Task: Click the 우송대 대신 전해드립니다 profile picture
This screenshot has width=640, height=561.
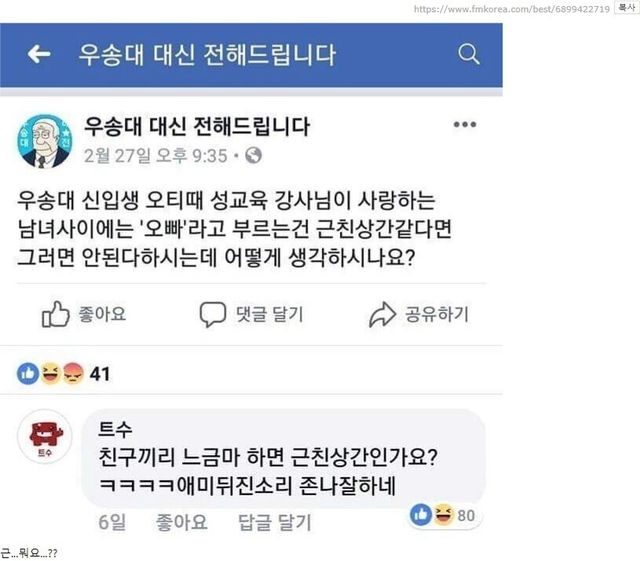Action: pos(43,140)
